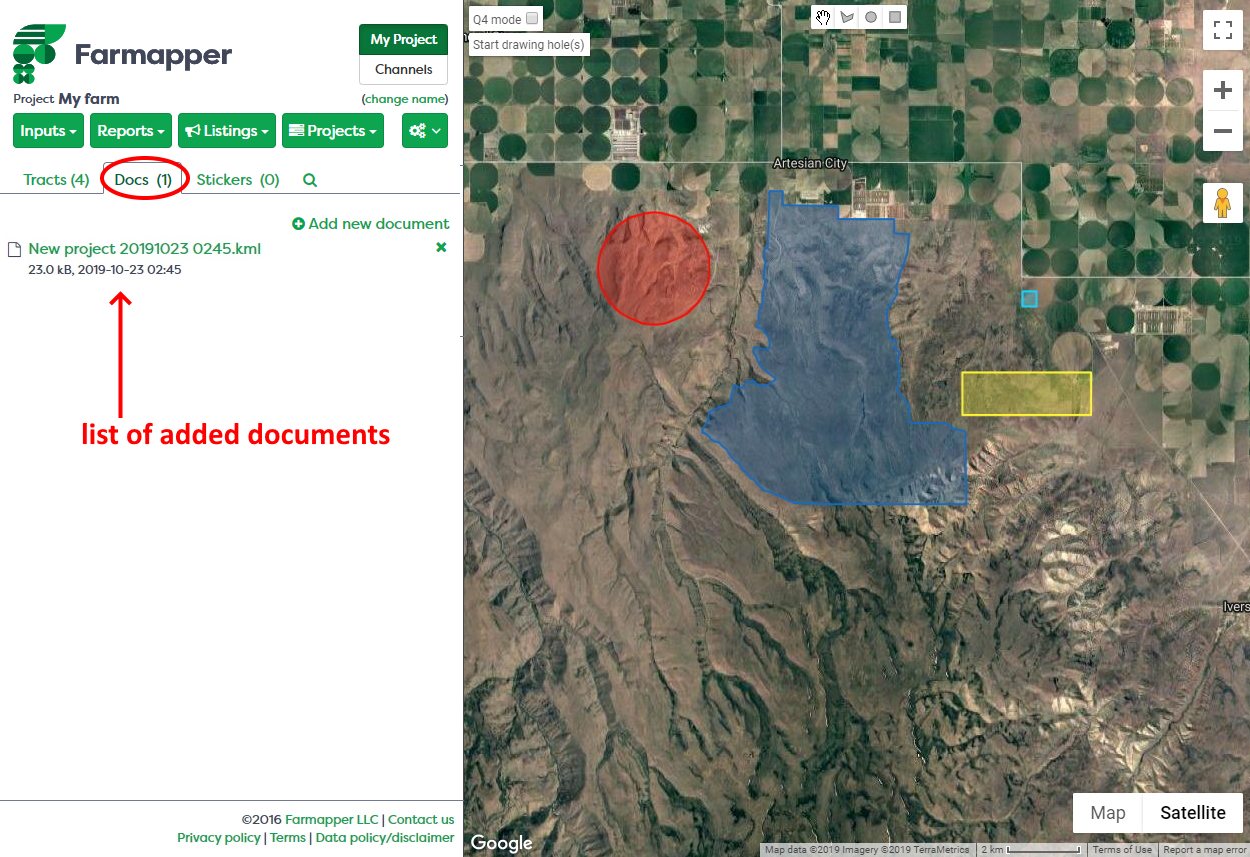
Task: Zoom in on the map
Action: 1222,91
